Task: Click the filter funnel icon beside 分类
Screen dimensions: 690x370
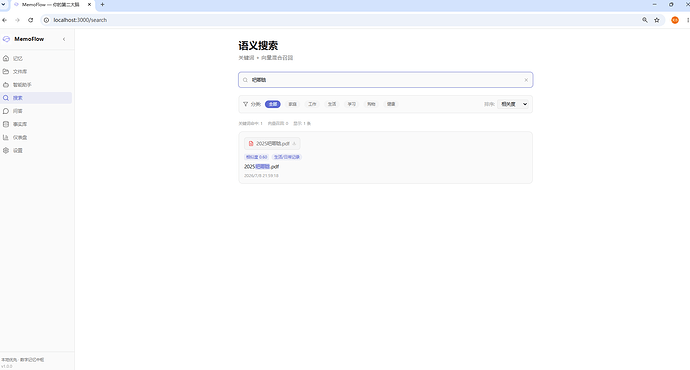Action: click(246, 104)
